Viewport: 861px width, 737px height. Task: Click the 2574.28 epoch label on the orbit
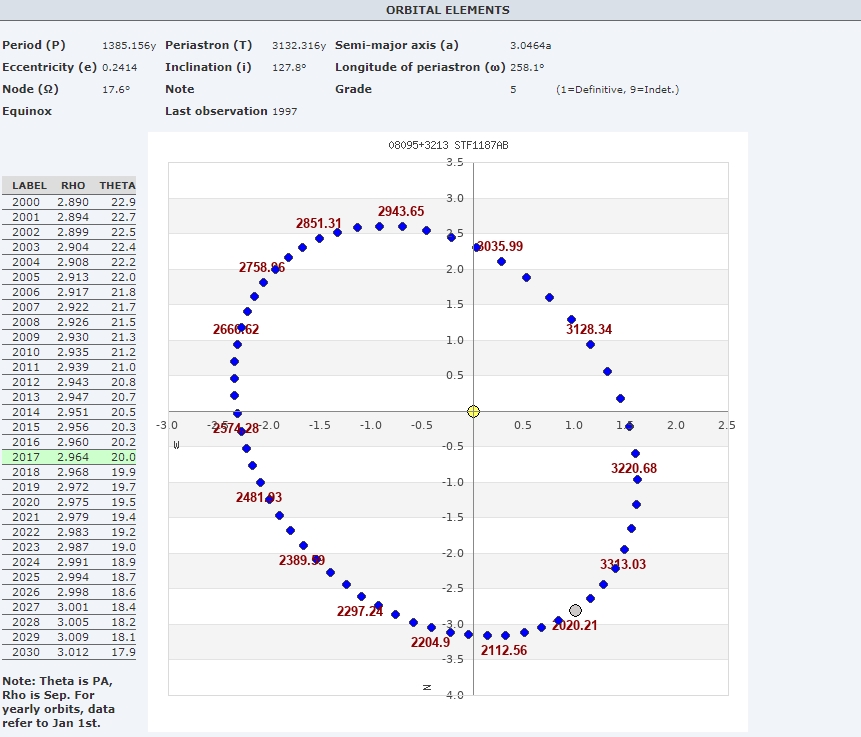point(236,428)
